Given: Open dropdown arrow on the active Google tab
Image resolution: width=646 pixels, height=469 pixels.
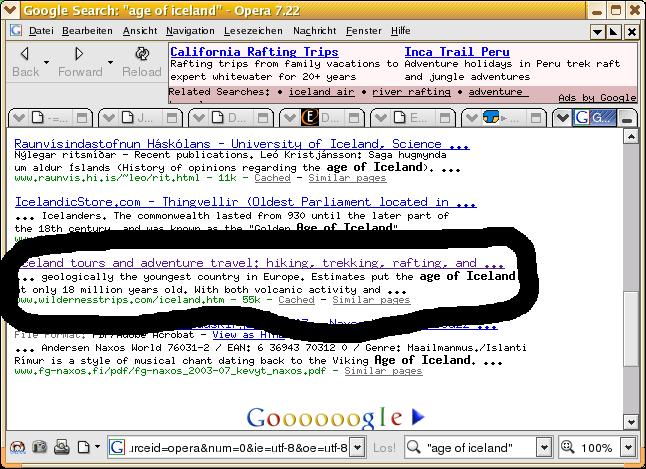Looking at the screenshot, I should 562,119.
